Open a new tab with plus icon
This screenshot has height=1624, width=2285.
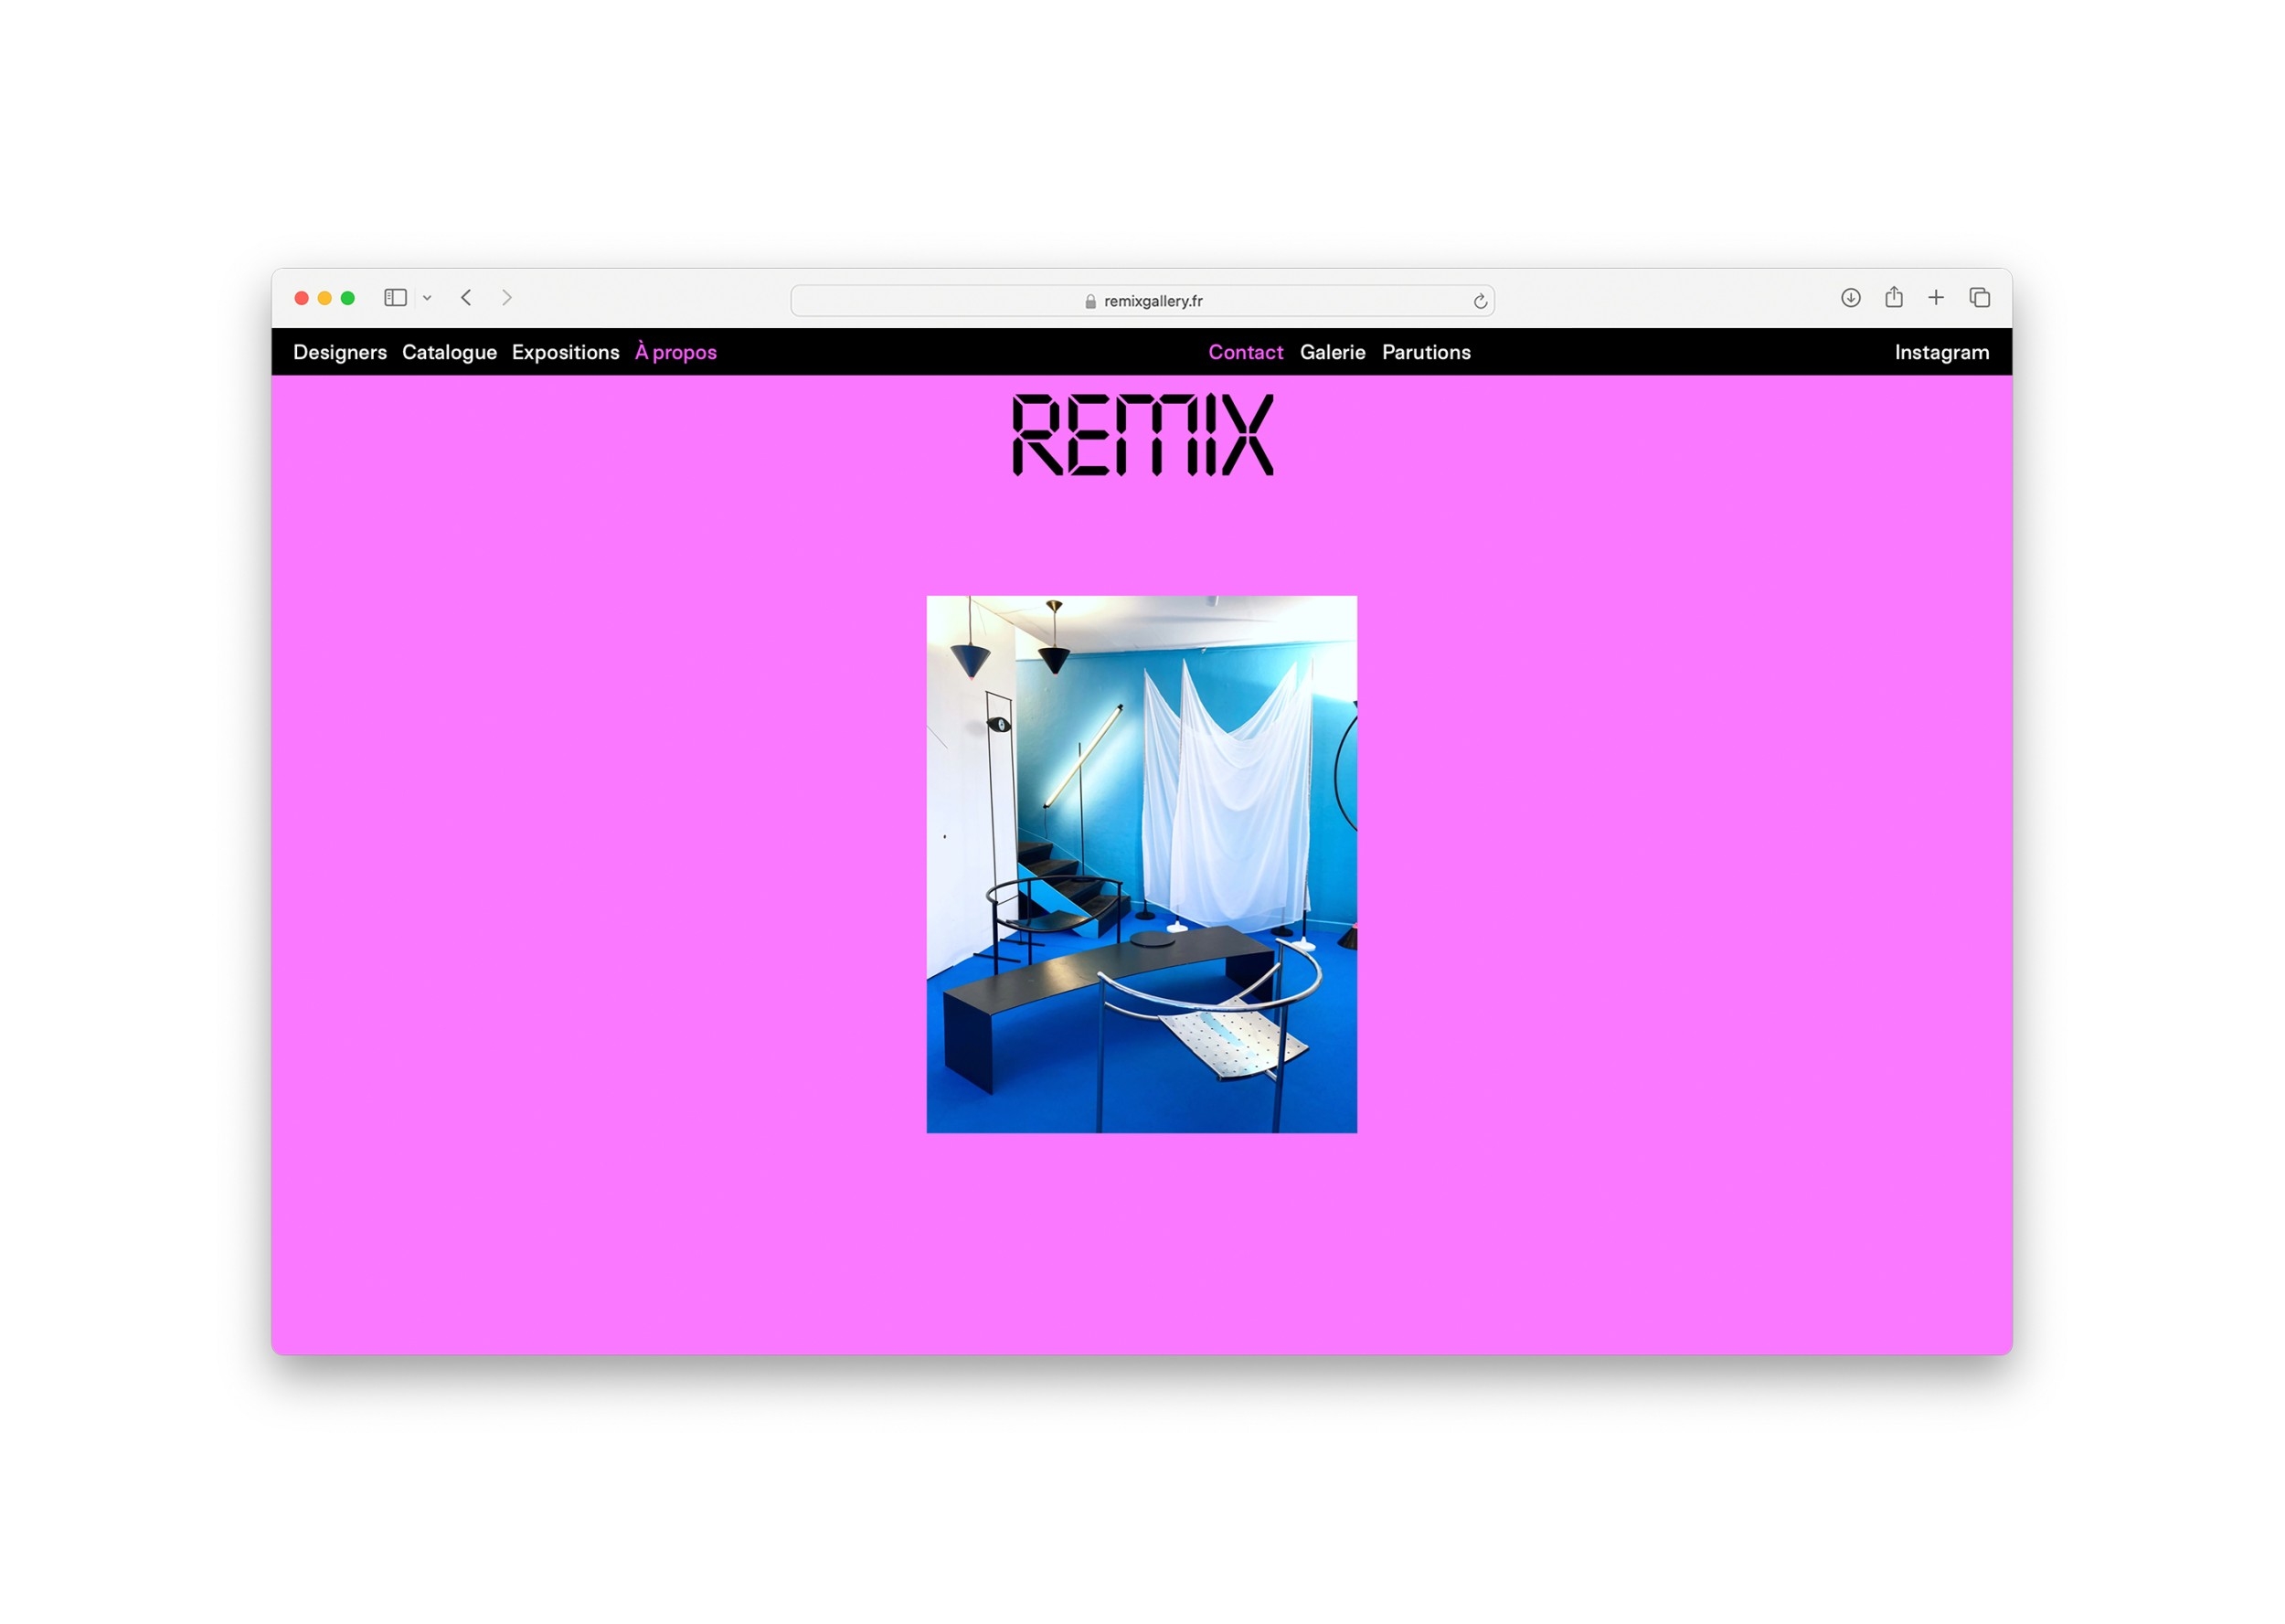click(1936, 298)
